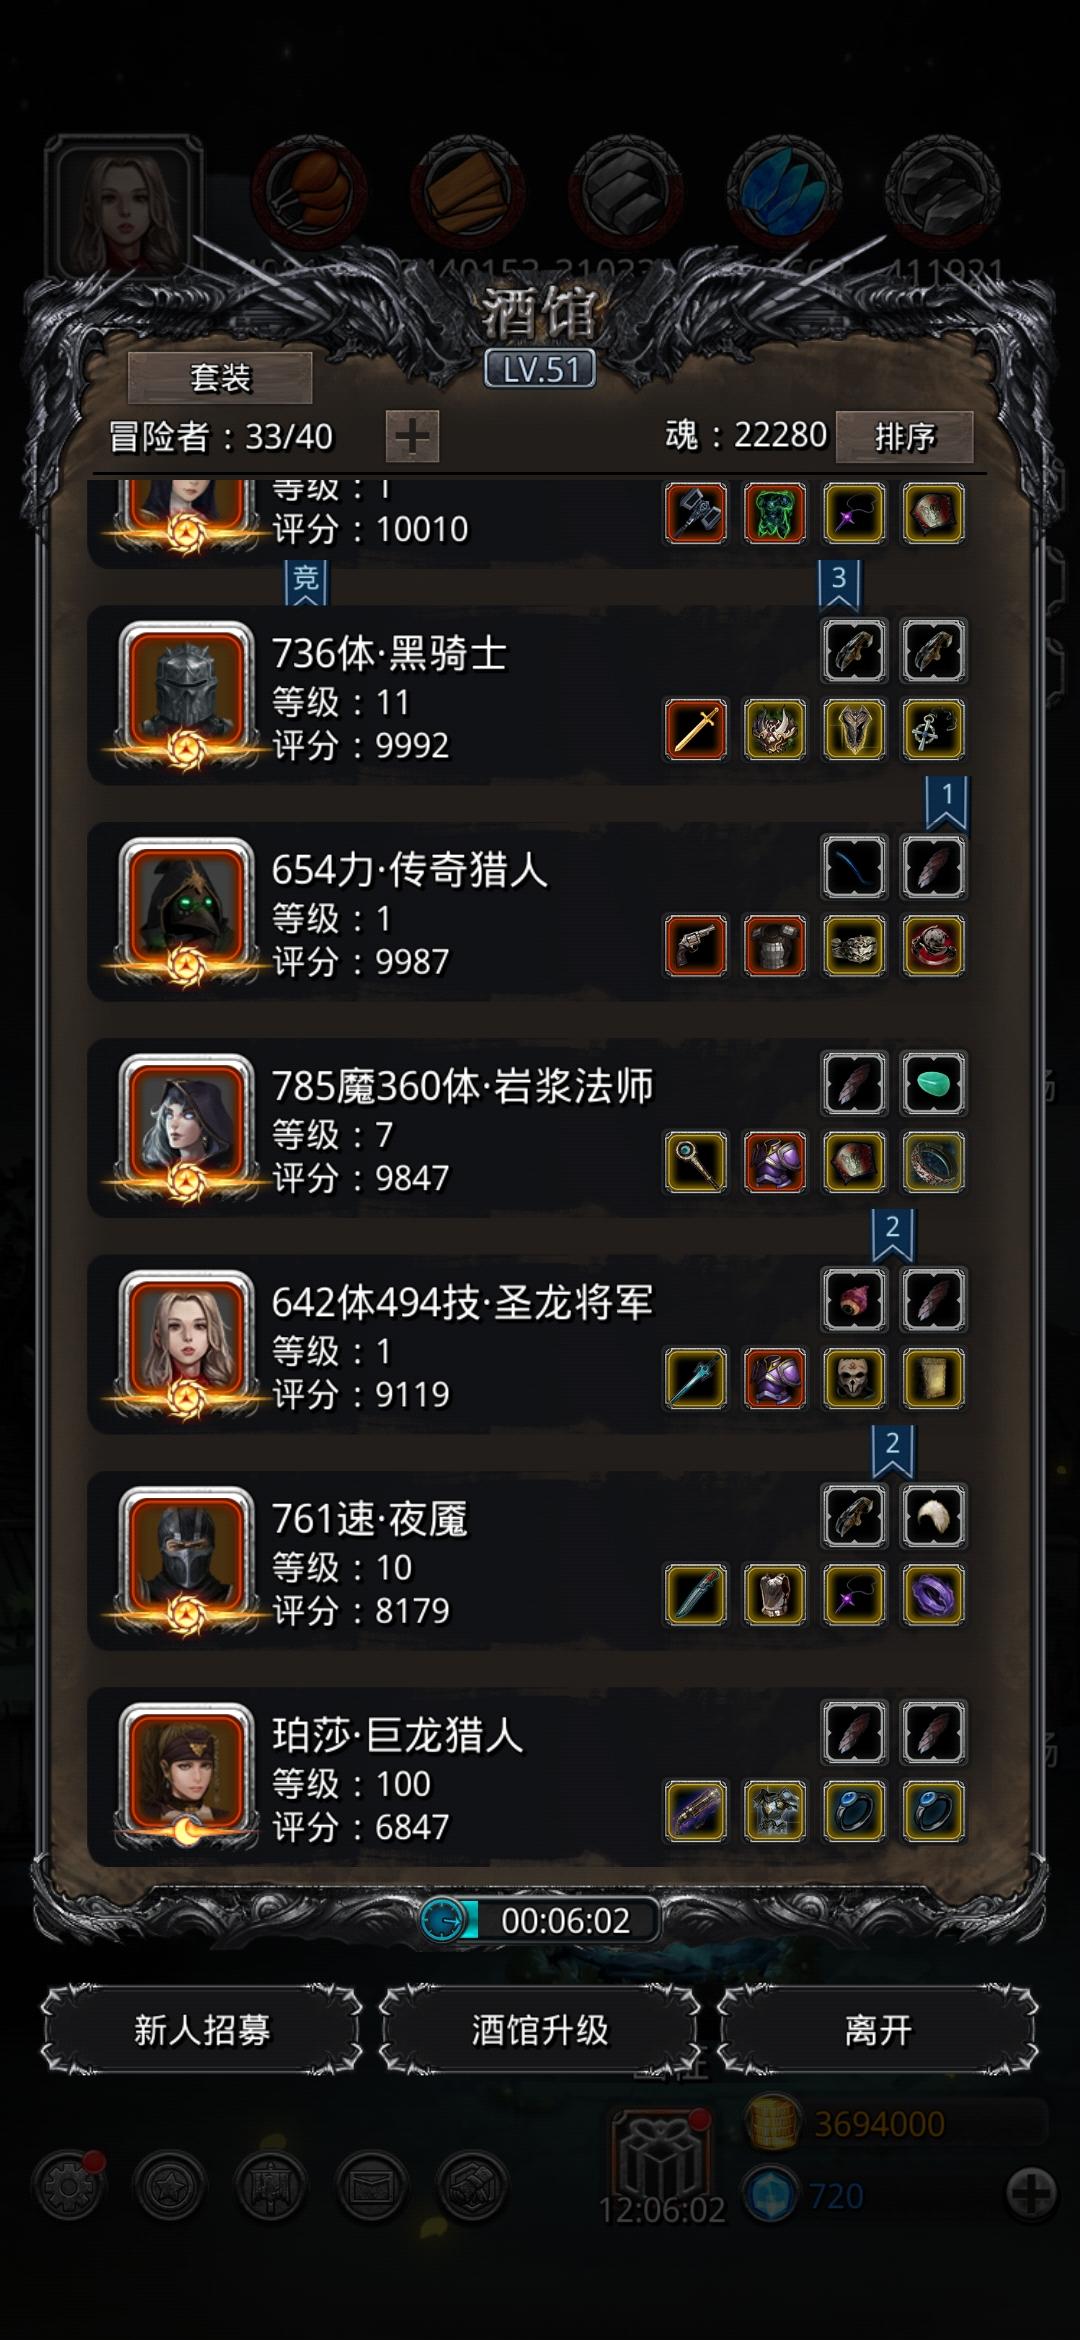Open the gift box reward icon

click(x=660, y=2155)
